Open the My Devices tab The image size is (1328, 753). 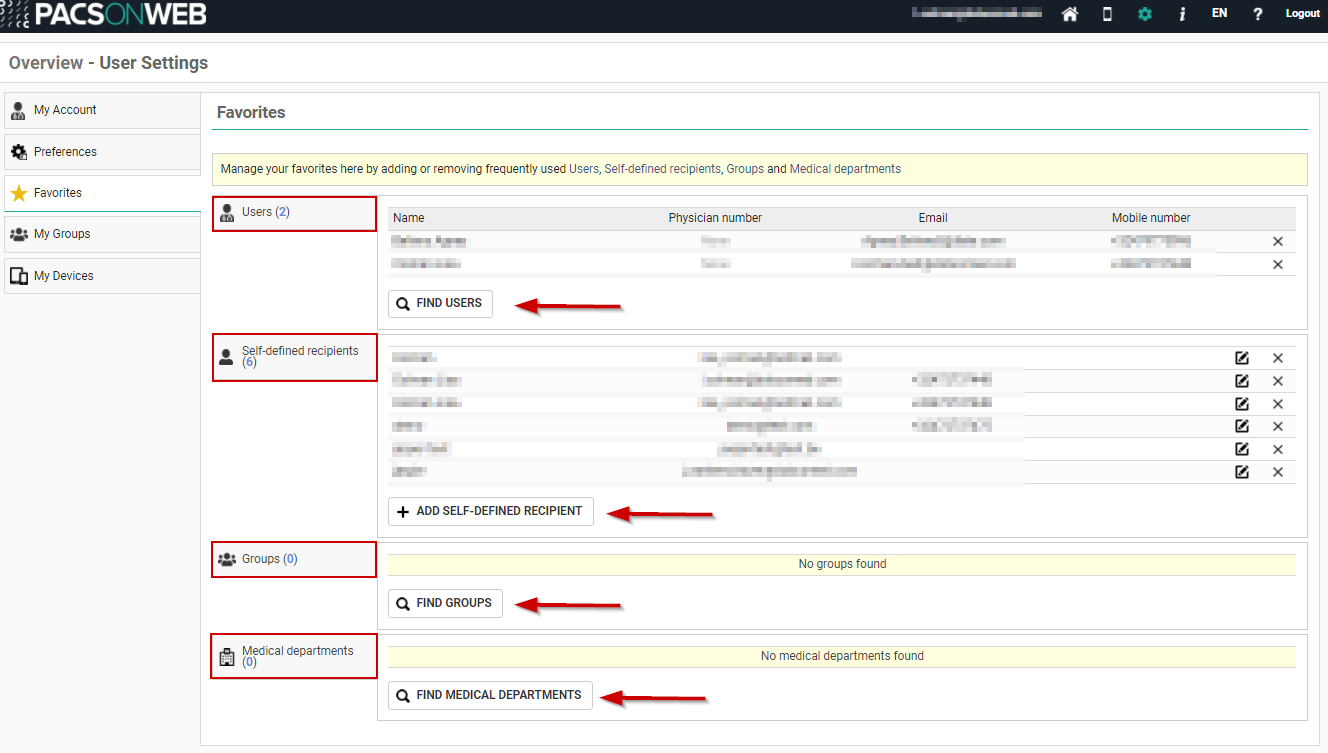pyautogui.click(x=101, y=276)
